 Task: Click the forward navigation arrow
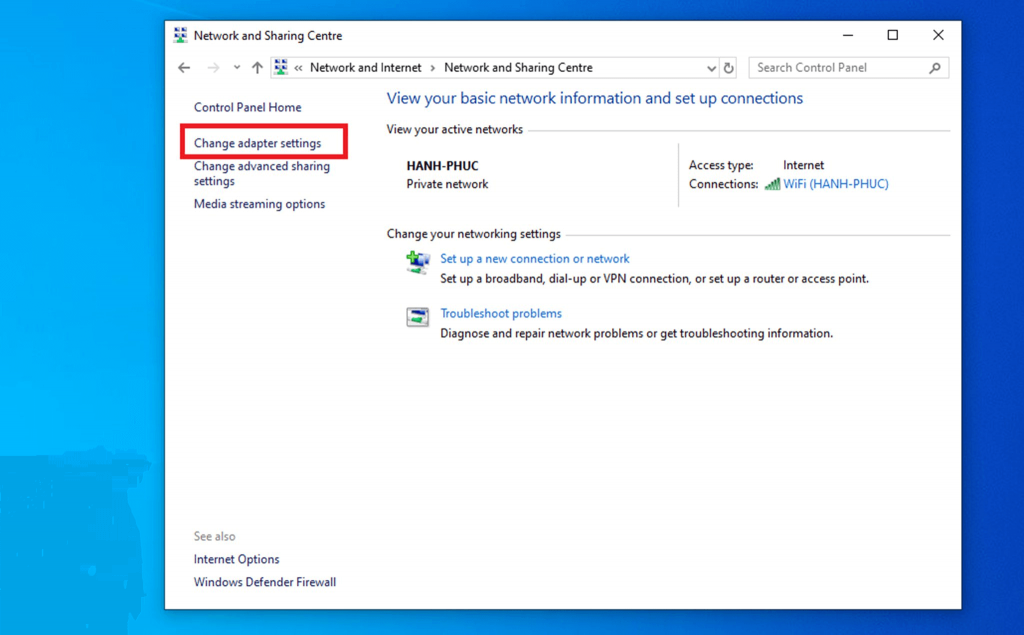(213, 68)
